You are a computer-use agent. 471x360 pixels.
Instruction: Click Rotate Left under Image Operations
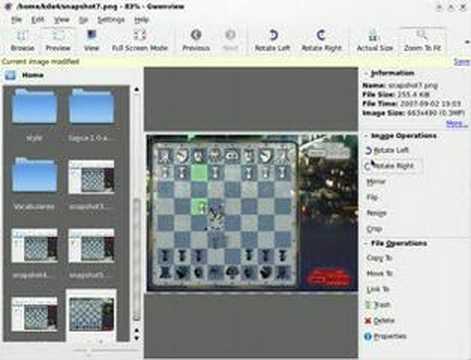pos(387,150)
